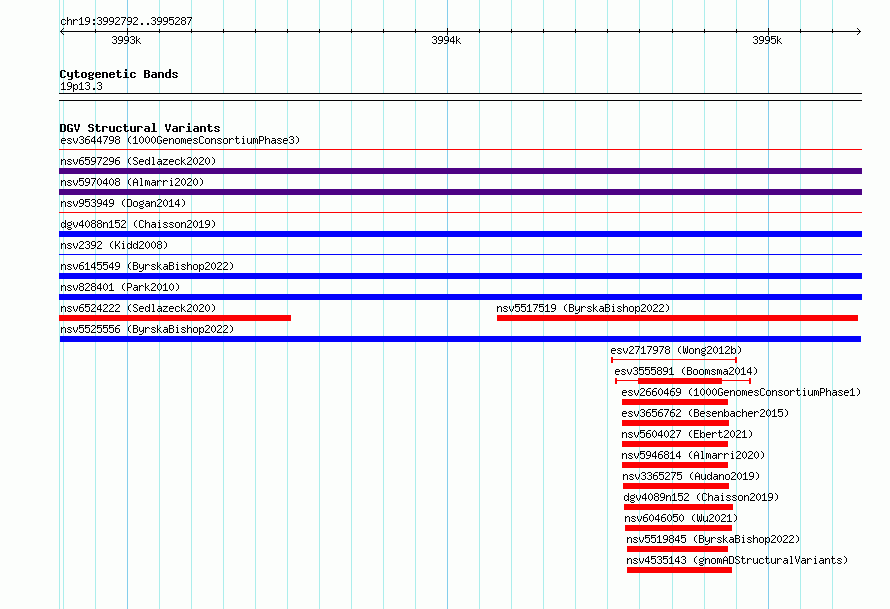Select the nsv828401 blue variant bar

[x=460, y=297]
